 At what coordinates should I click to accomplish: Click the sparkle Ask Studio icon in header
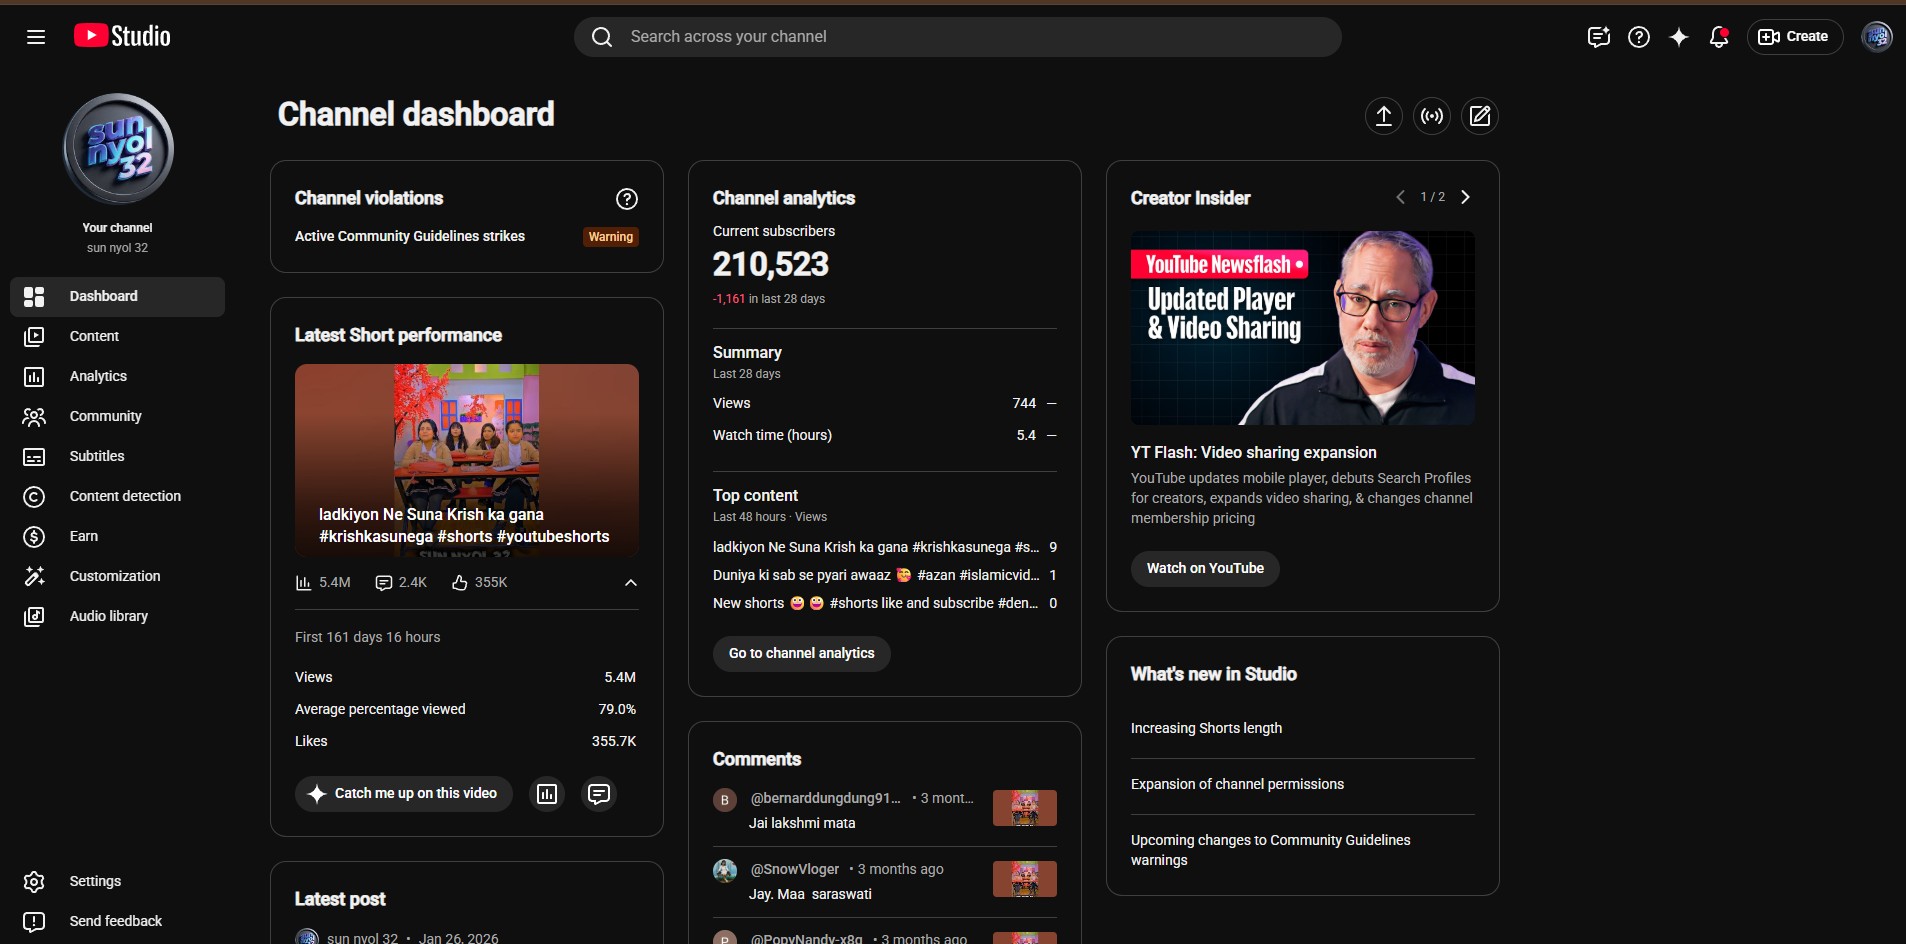(x=1679, y=37)
